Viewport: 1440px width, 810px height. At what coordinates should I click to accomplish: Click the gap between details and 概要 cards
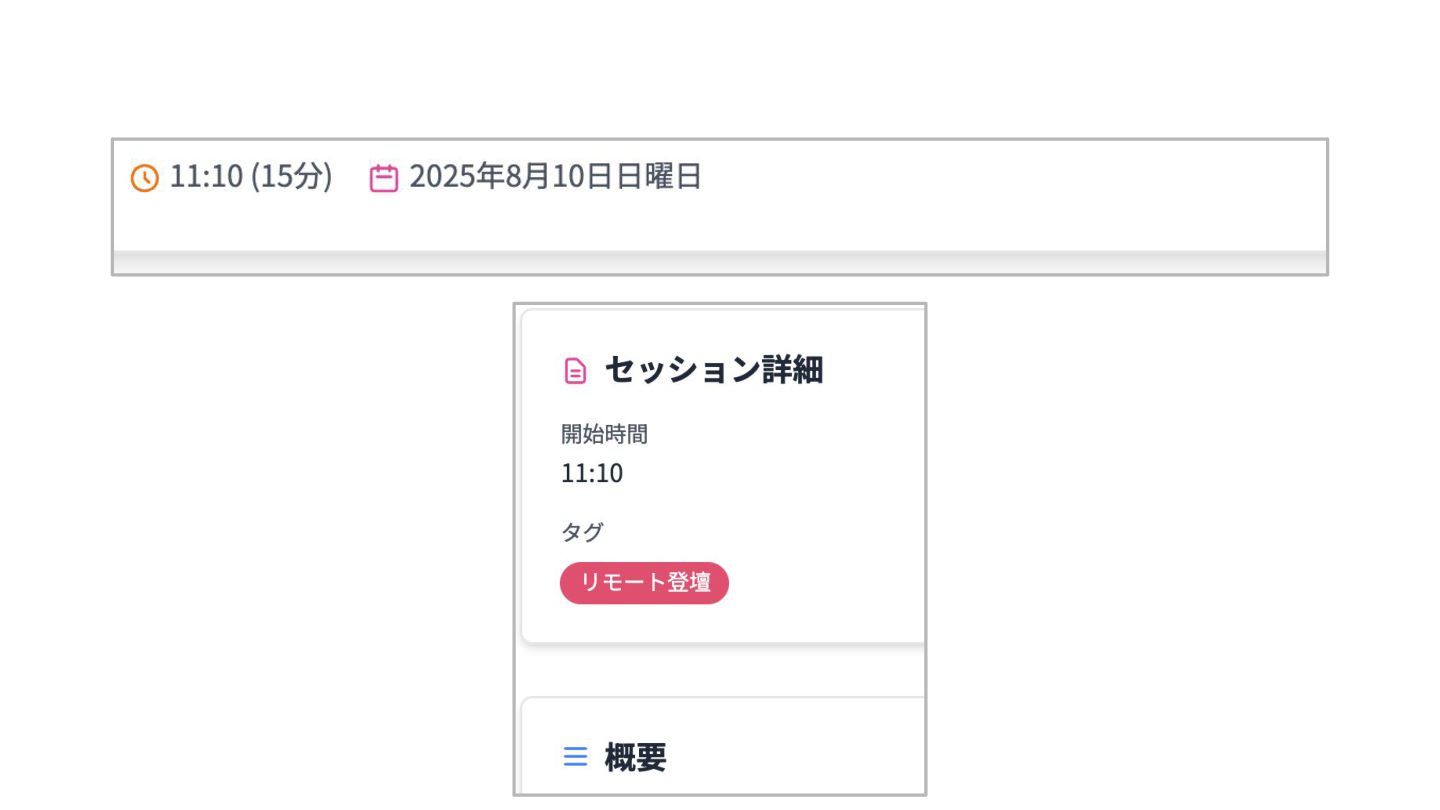pos(720,670)
